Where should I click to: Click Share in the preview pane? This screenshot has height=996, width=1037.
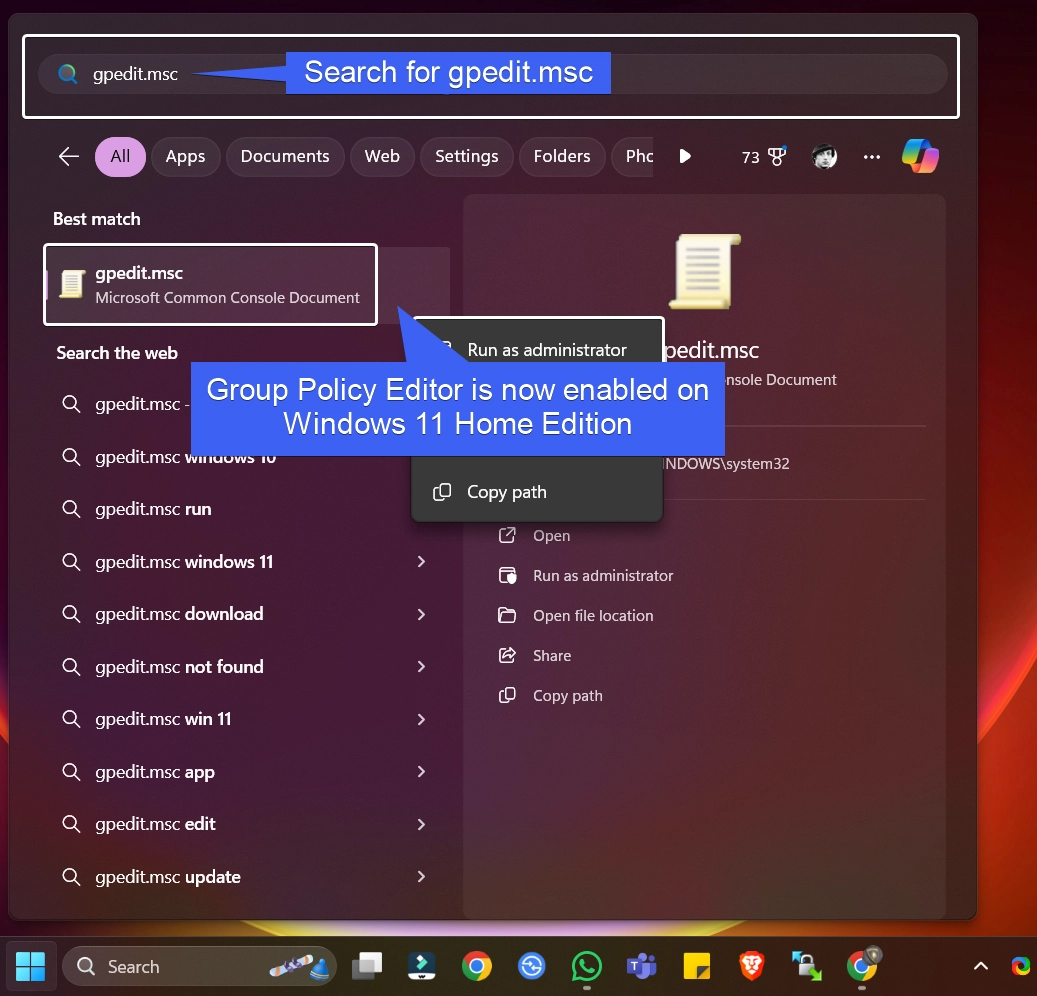(535, 656)
